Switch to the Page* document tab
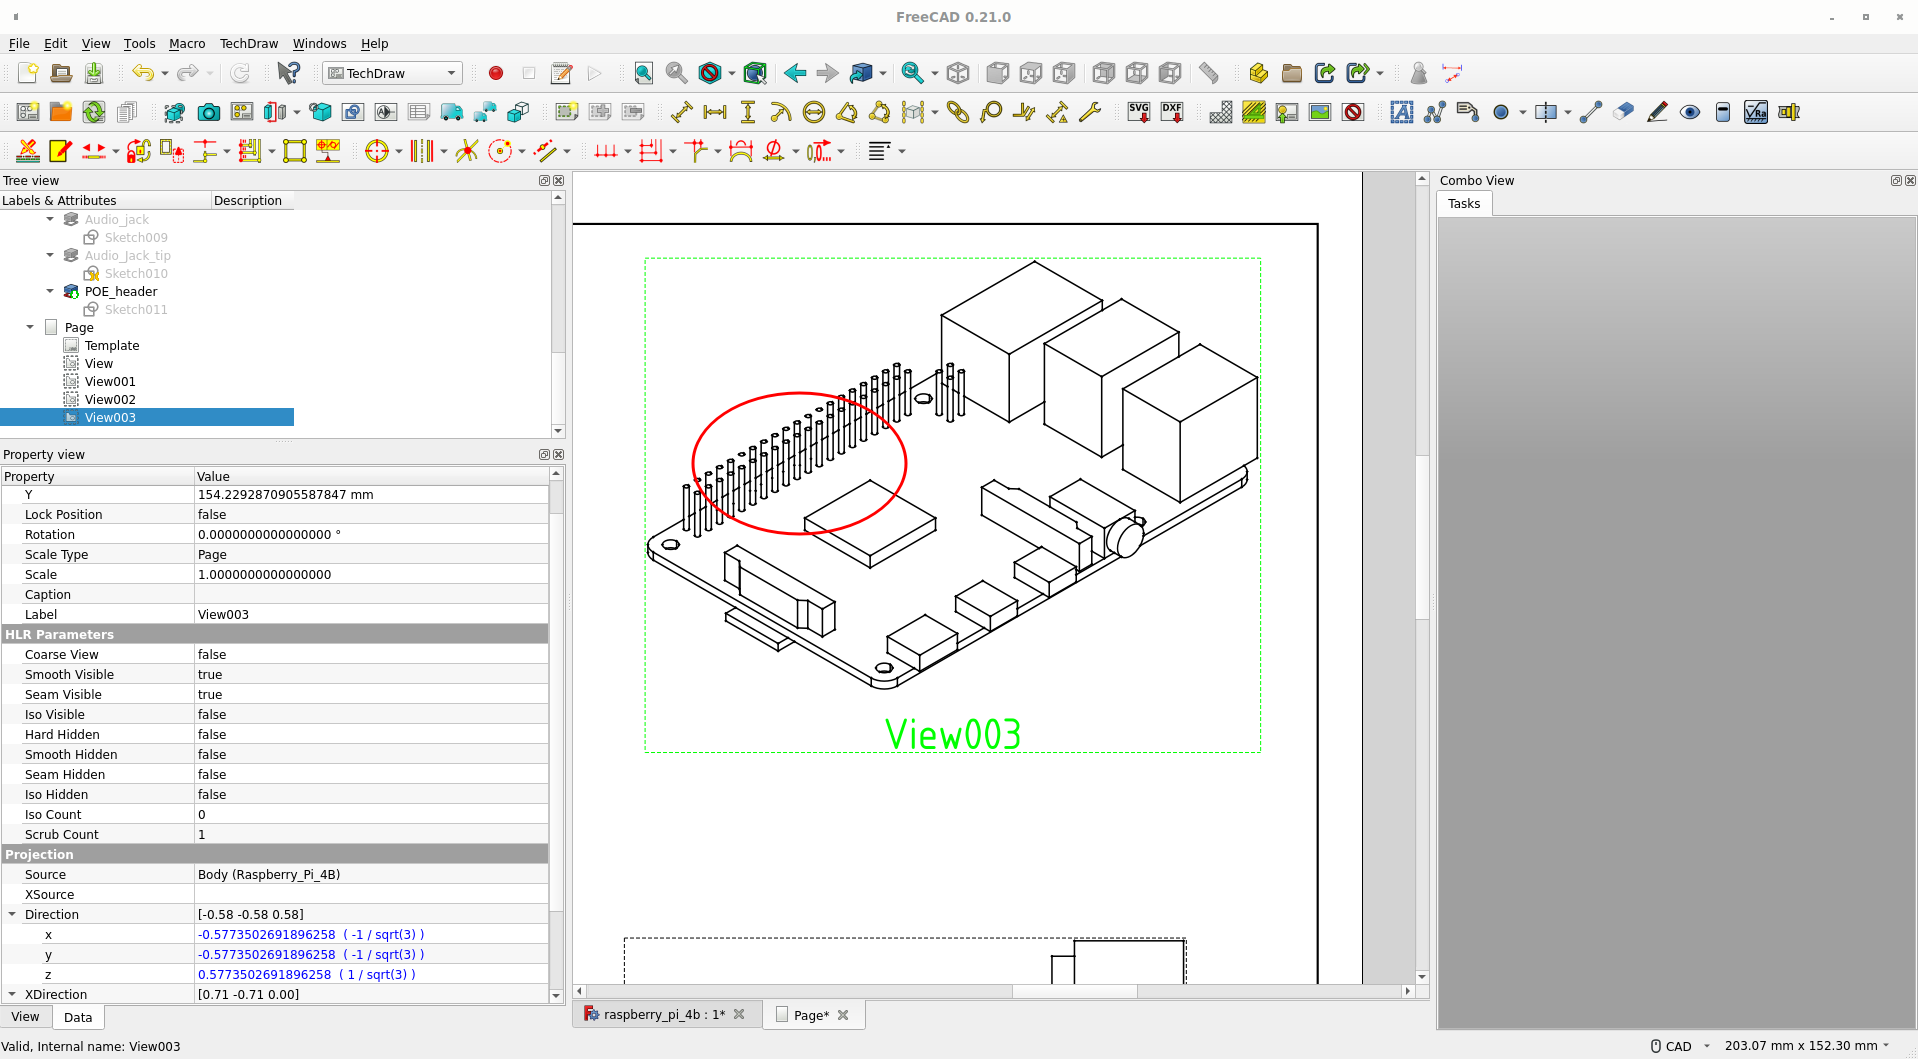The height and width of the screenshot is (1059, 1918). click(x=810, y=1014)
